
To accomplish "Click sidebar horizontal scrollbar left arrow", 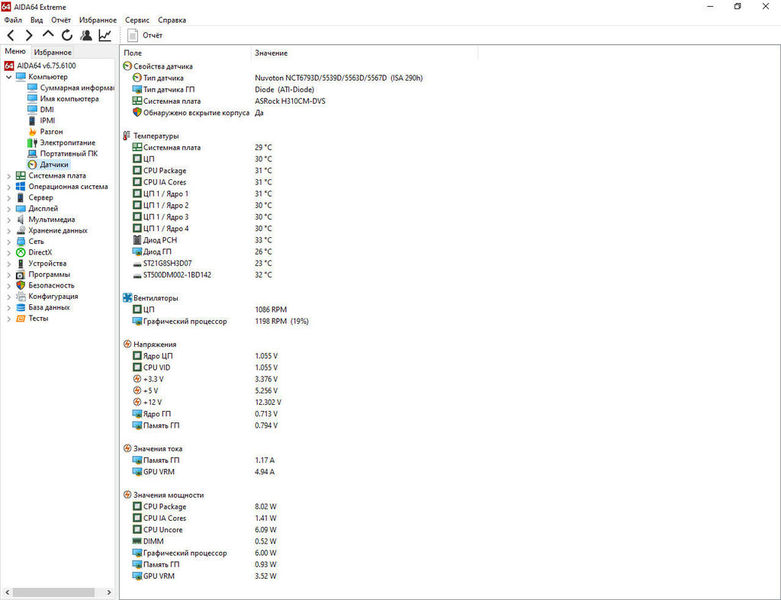I will coord(7,592).
